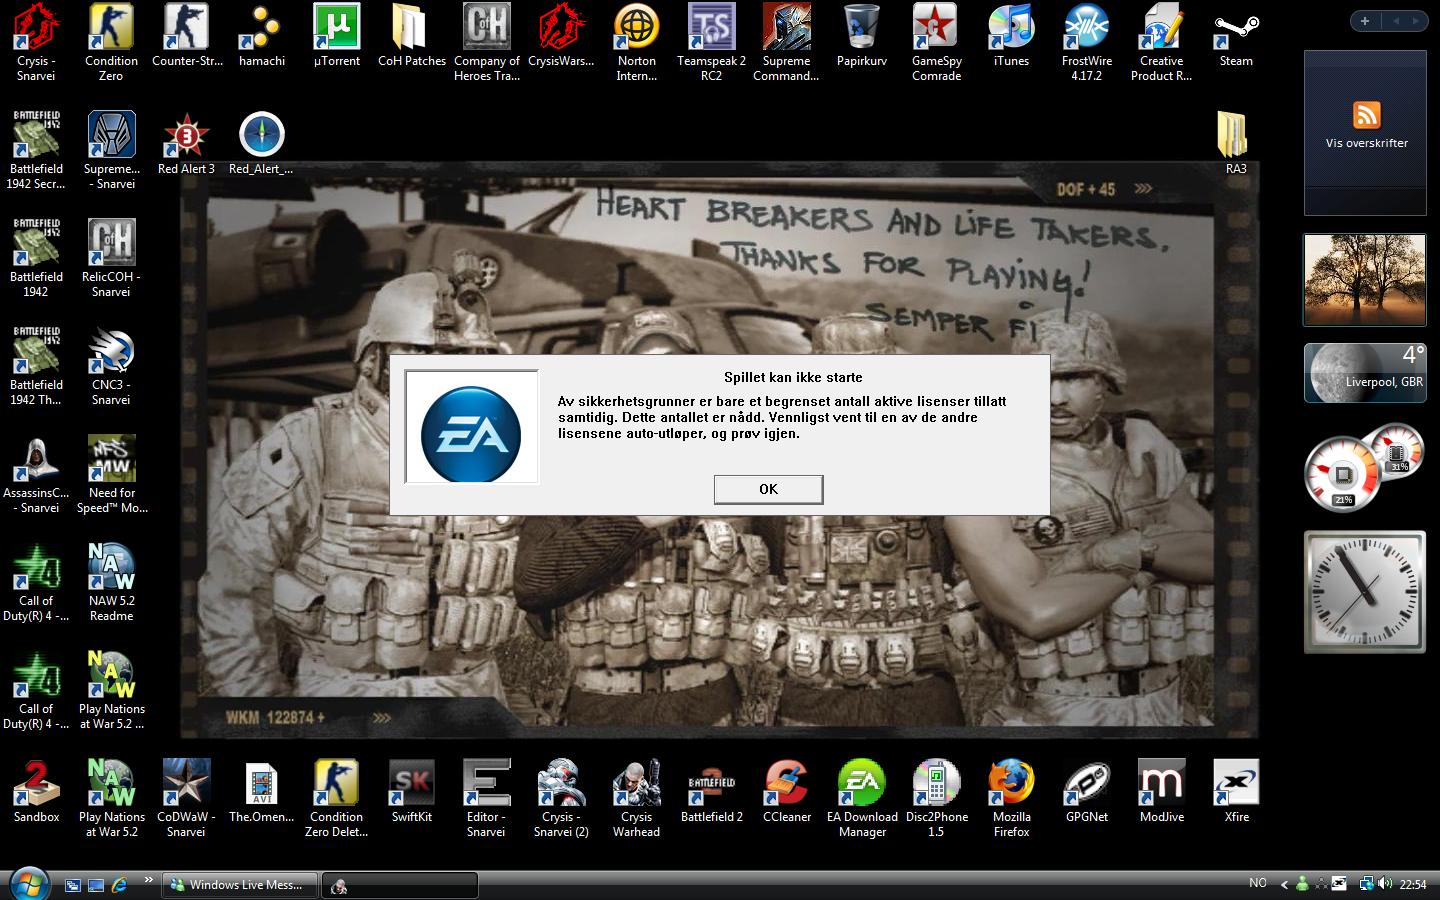
Task: Select the Norton Internet desktop icon
Action: click(637, 42)
